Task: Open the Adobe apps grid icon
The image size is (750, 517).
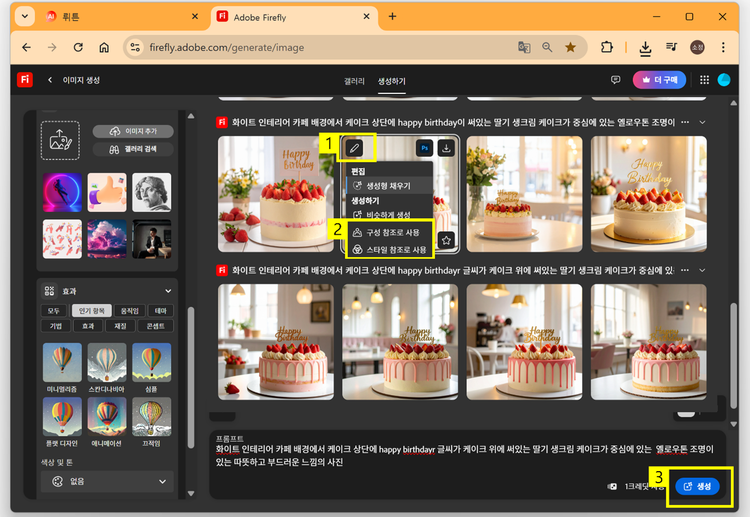Action: 704,80
